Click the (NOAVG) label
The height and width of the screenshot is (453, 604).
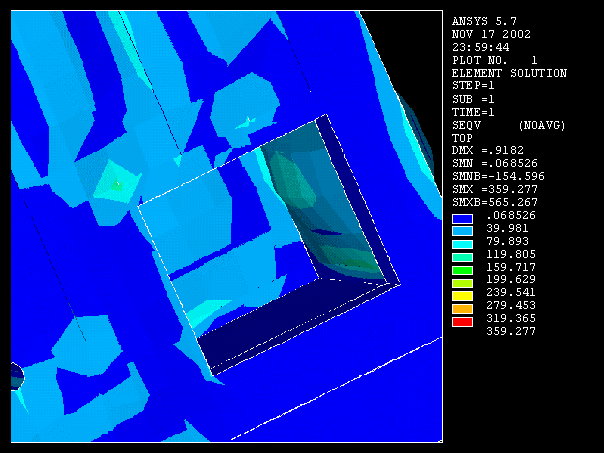[x=542, y=125]
